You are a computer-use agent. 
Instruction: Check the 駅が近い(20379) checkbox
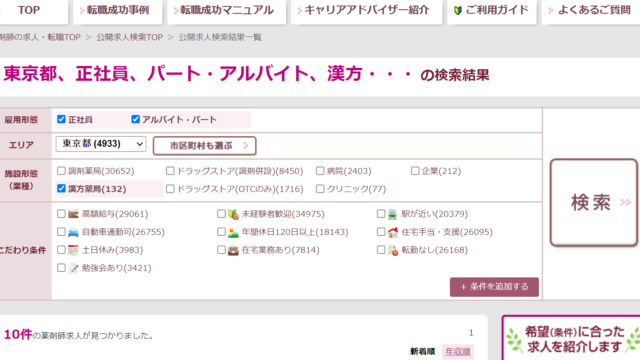pyautogui.click(x=381, y=213)
